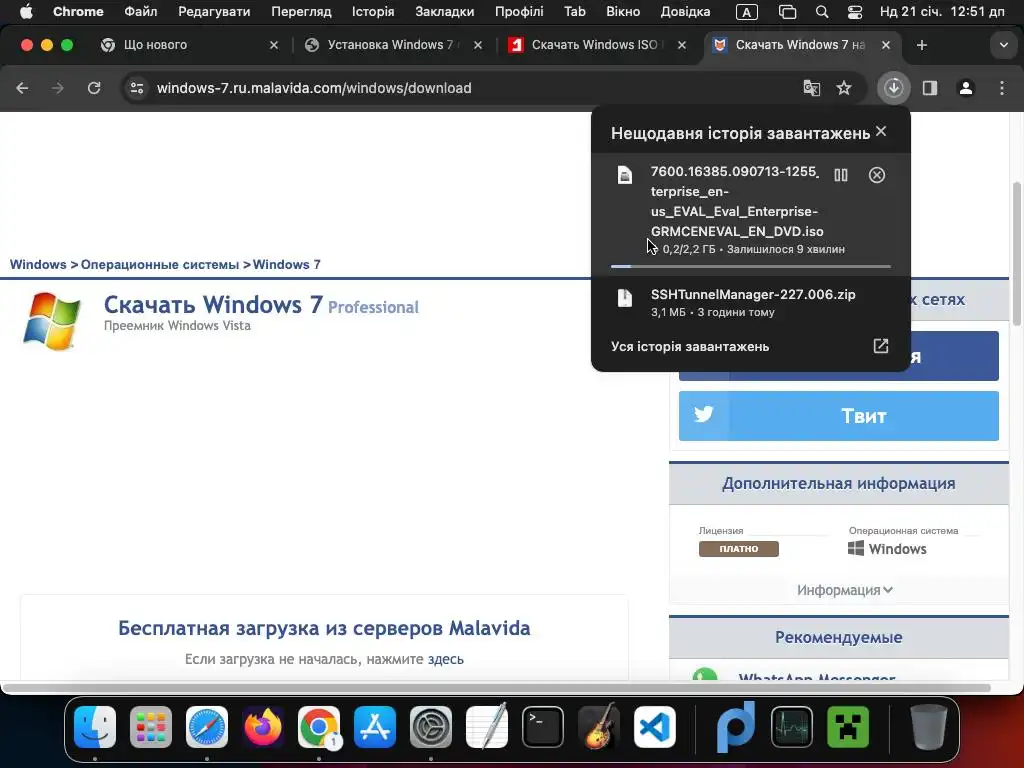Click the Windows ISO file name entry
The width and height of the screenshot is (1024, 768).
736,201
